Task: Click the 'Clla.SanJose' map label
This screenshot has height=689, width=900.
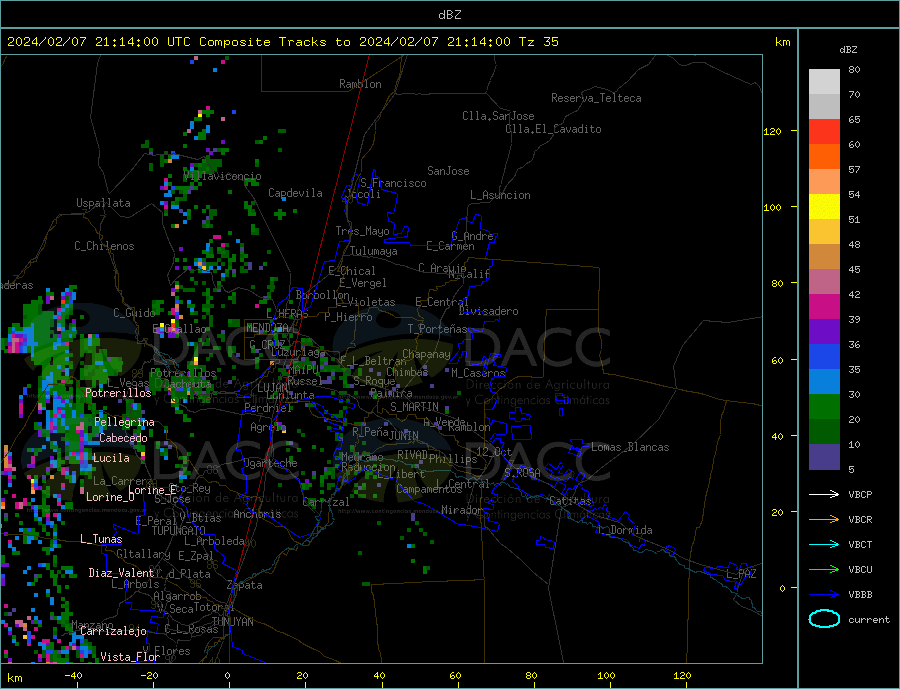Action: click(x=498, y=117)
